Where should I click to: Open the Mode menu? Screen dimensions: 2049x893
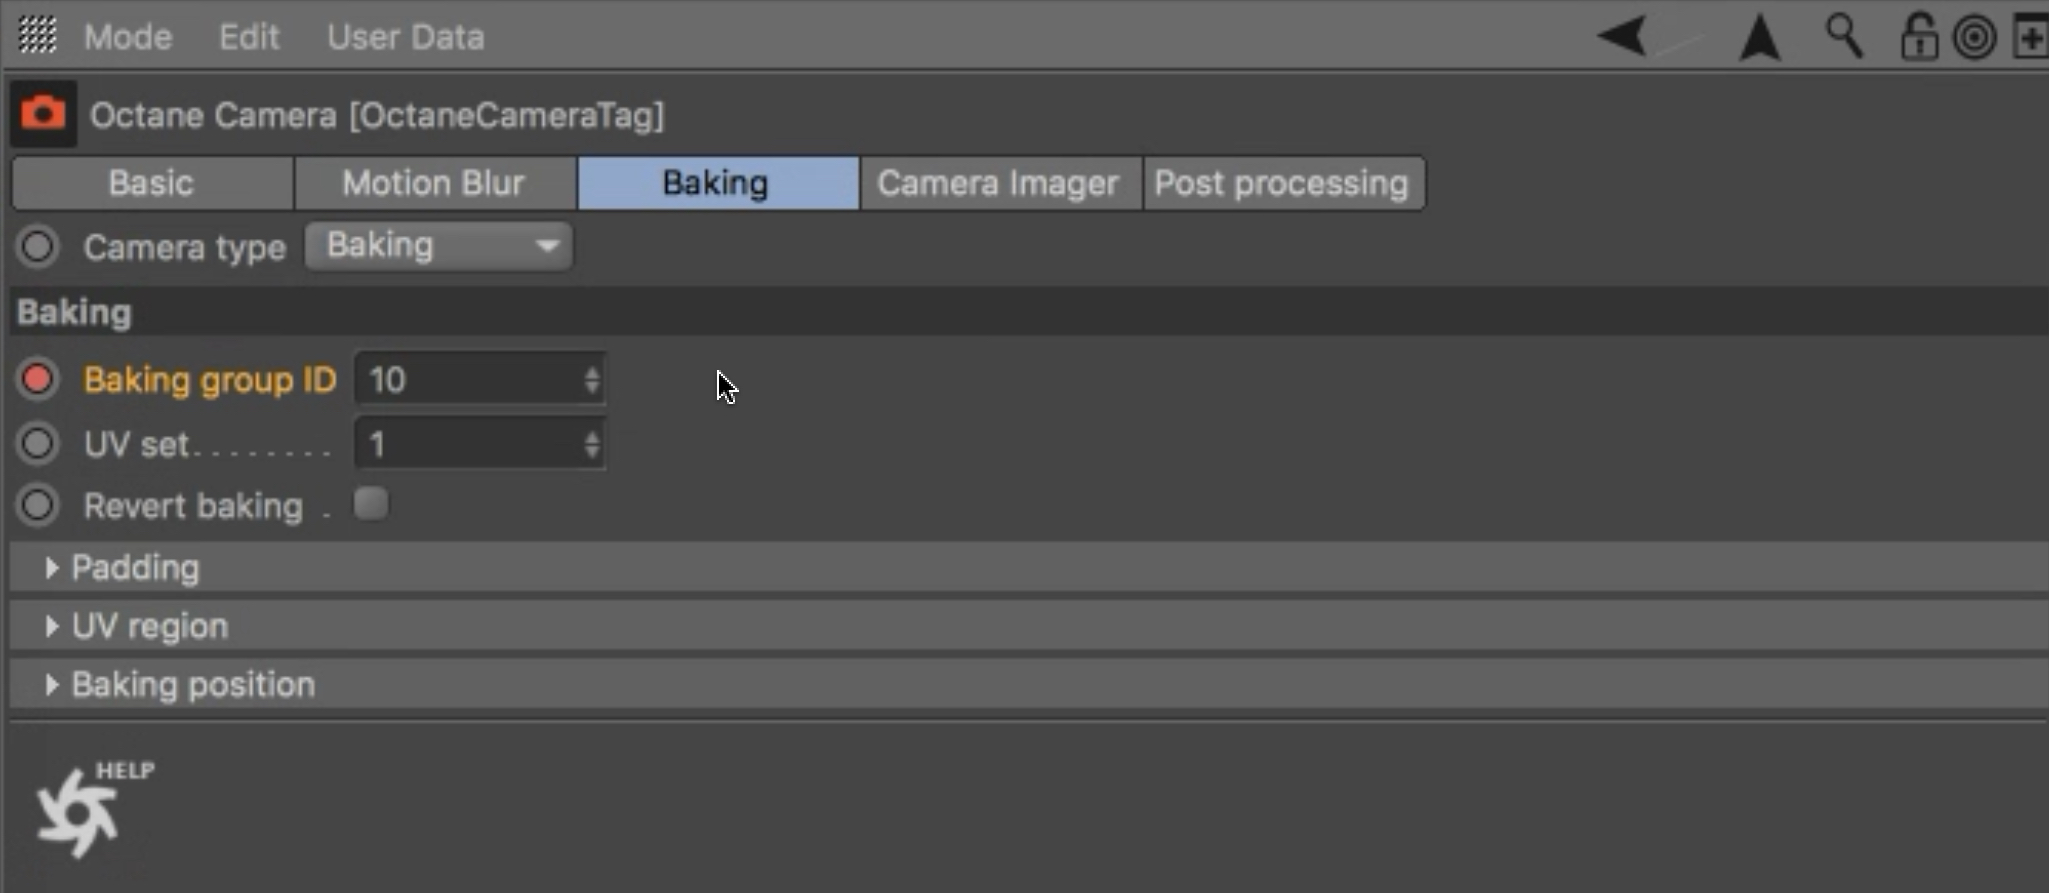(x=128, y=37)
